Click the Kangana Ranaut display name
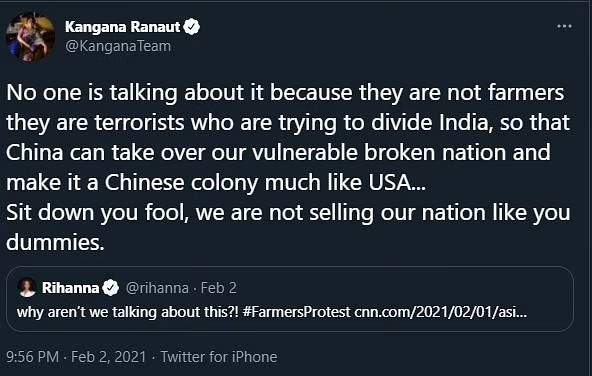This screenshot has height=376, width=592. click(122, 27)
